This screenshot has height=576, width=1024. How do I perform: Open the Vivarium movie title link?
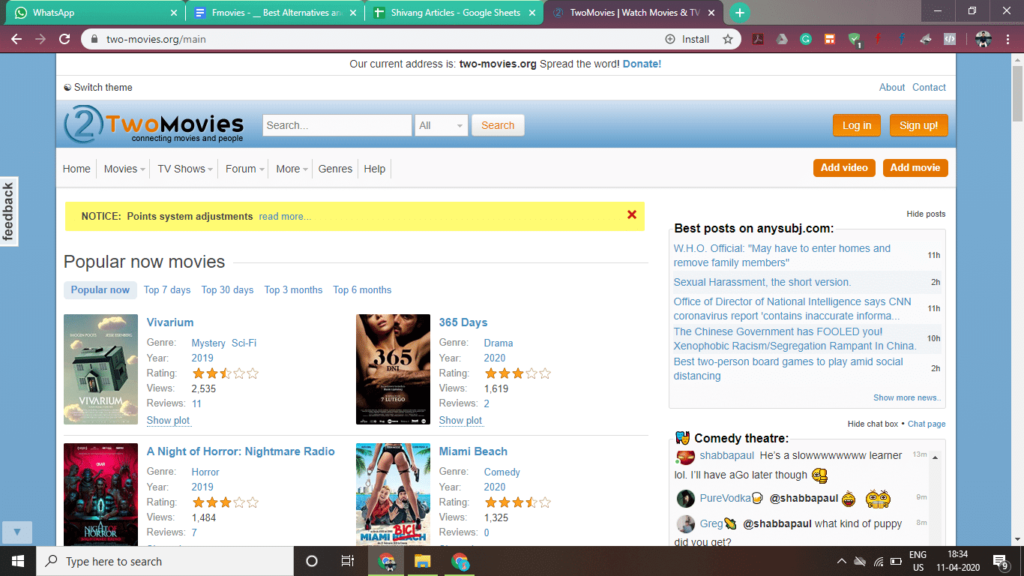(170, 322)
